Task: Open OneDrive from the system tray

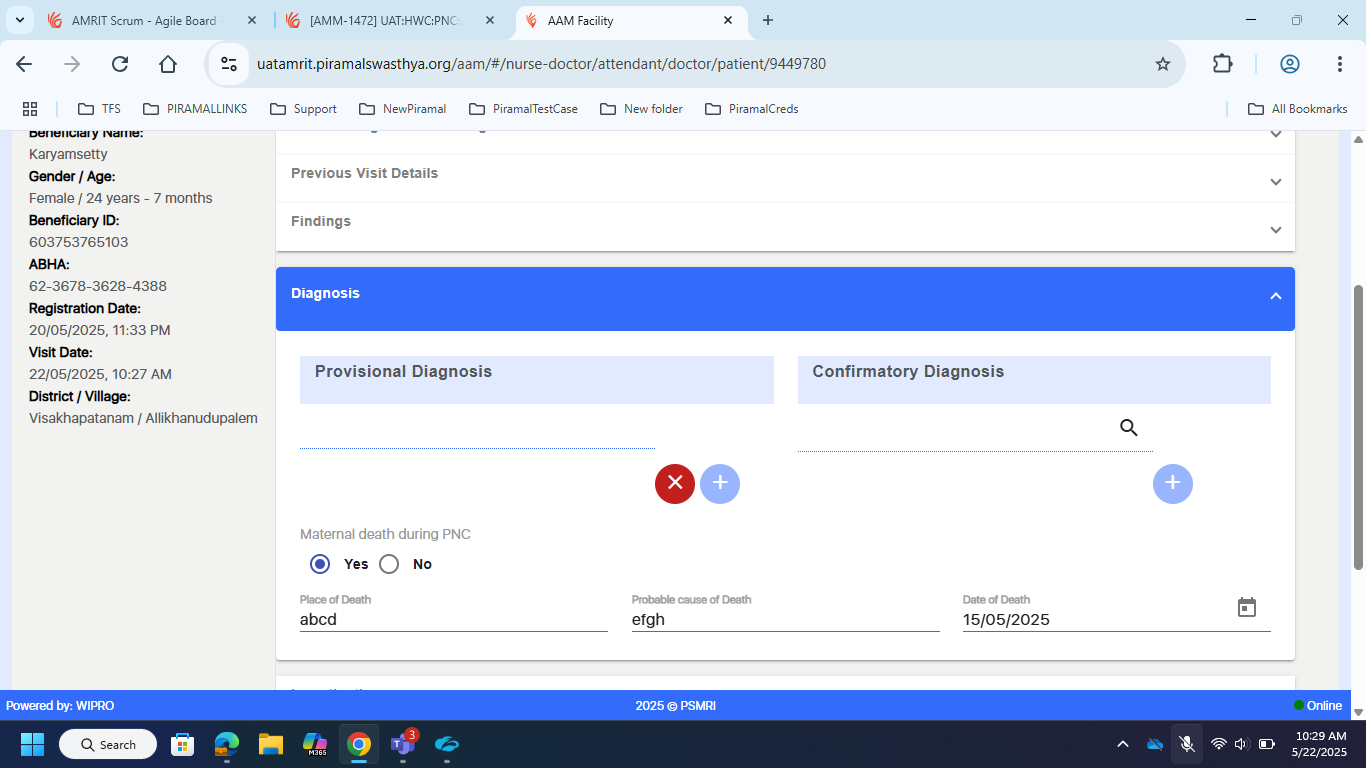Action: (x=1155, y=744)
